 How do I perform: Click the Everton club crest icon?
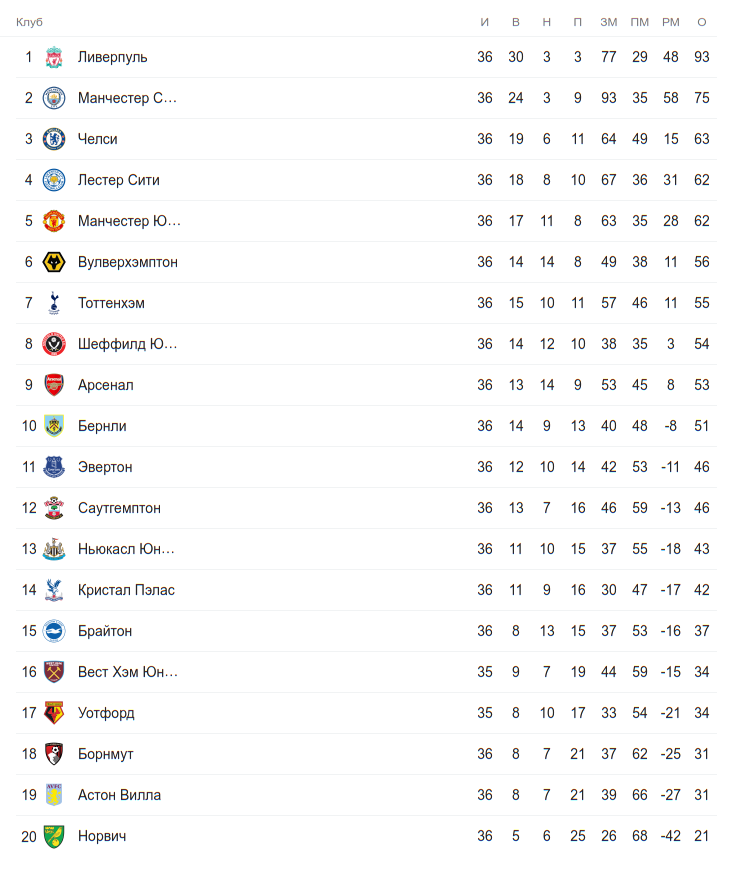click(x=54, y=467)
